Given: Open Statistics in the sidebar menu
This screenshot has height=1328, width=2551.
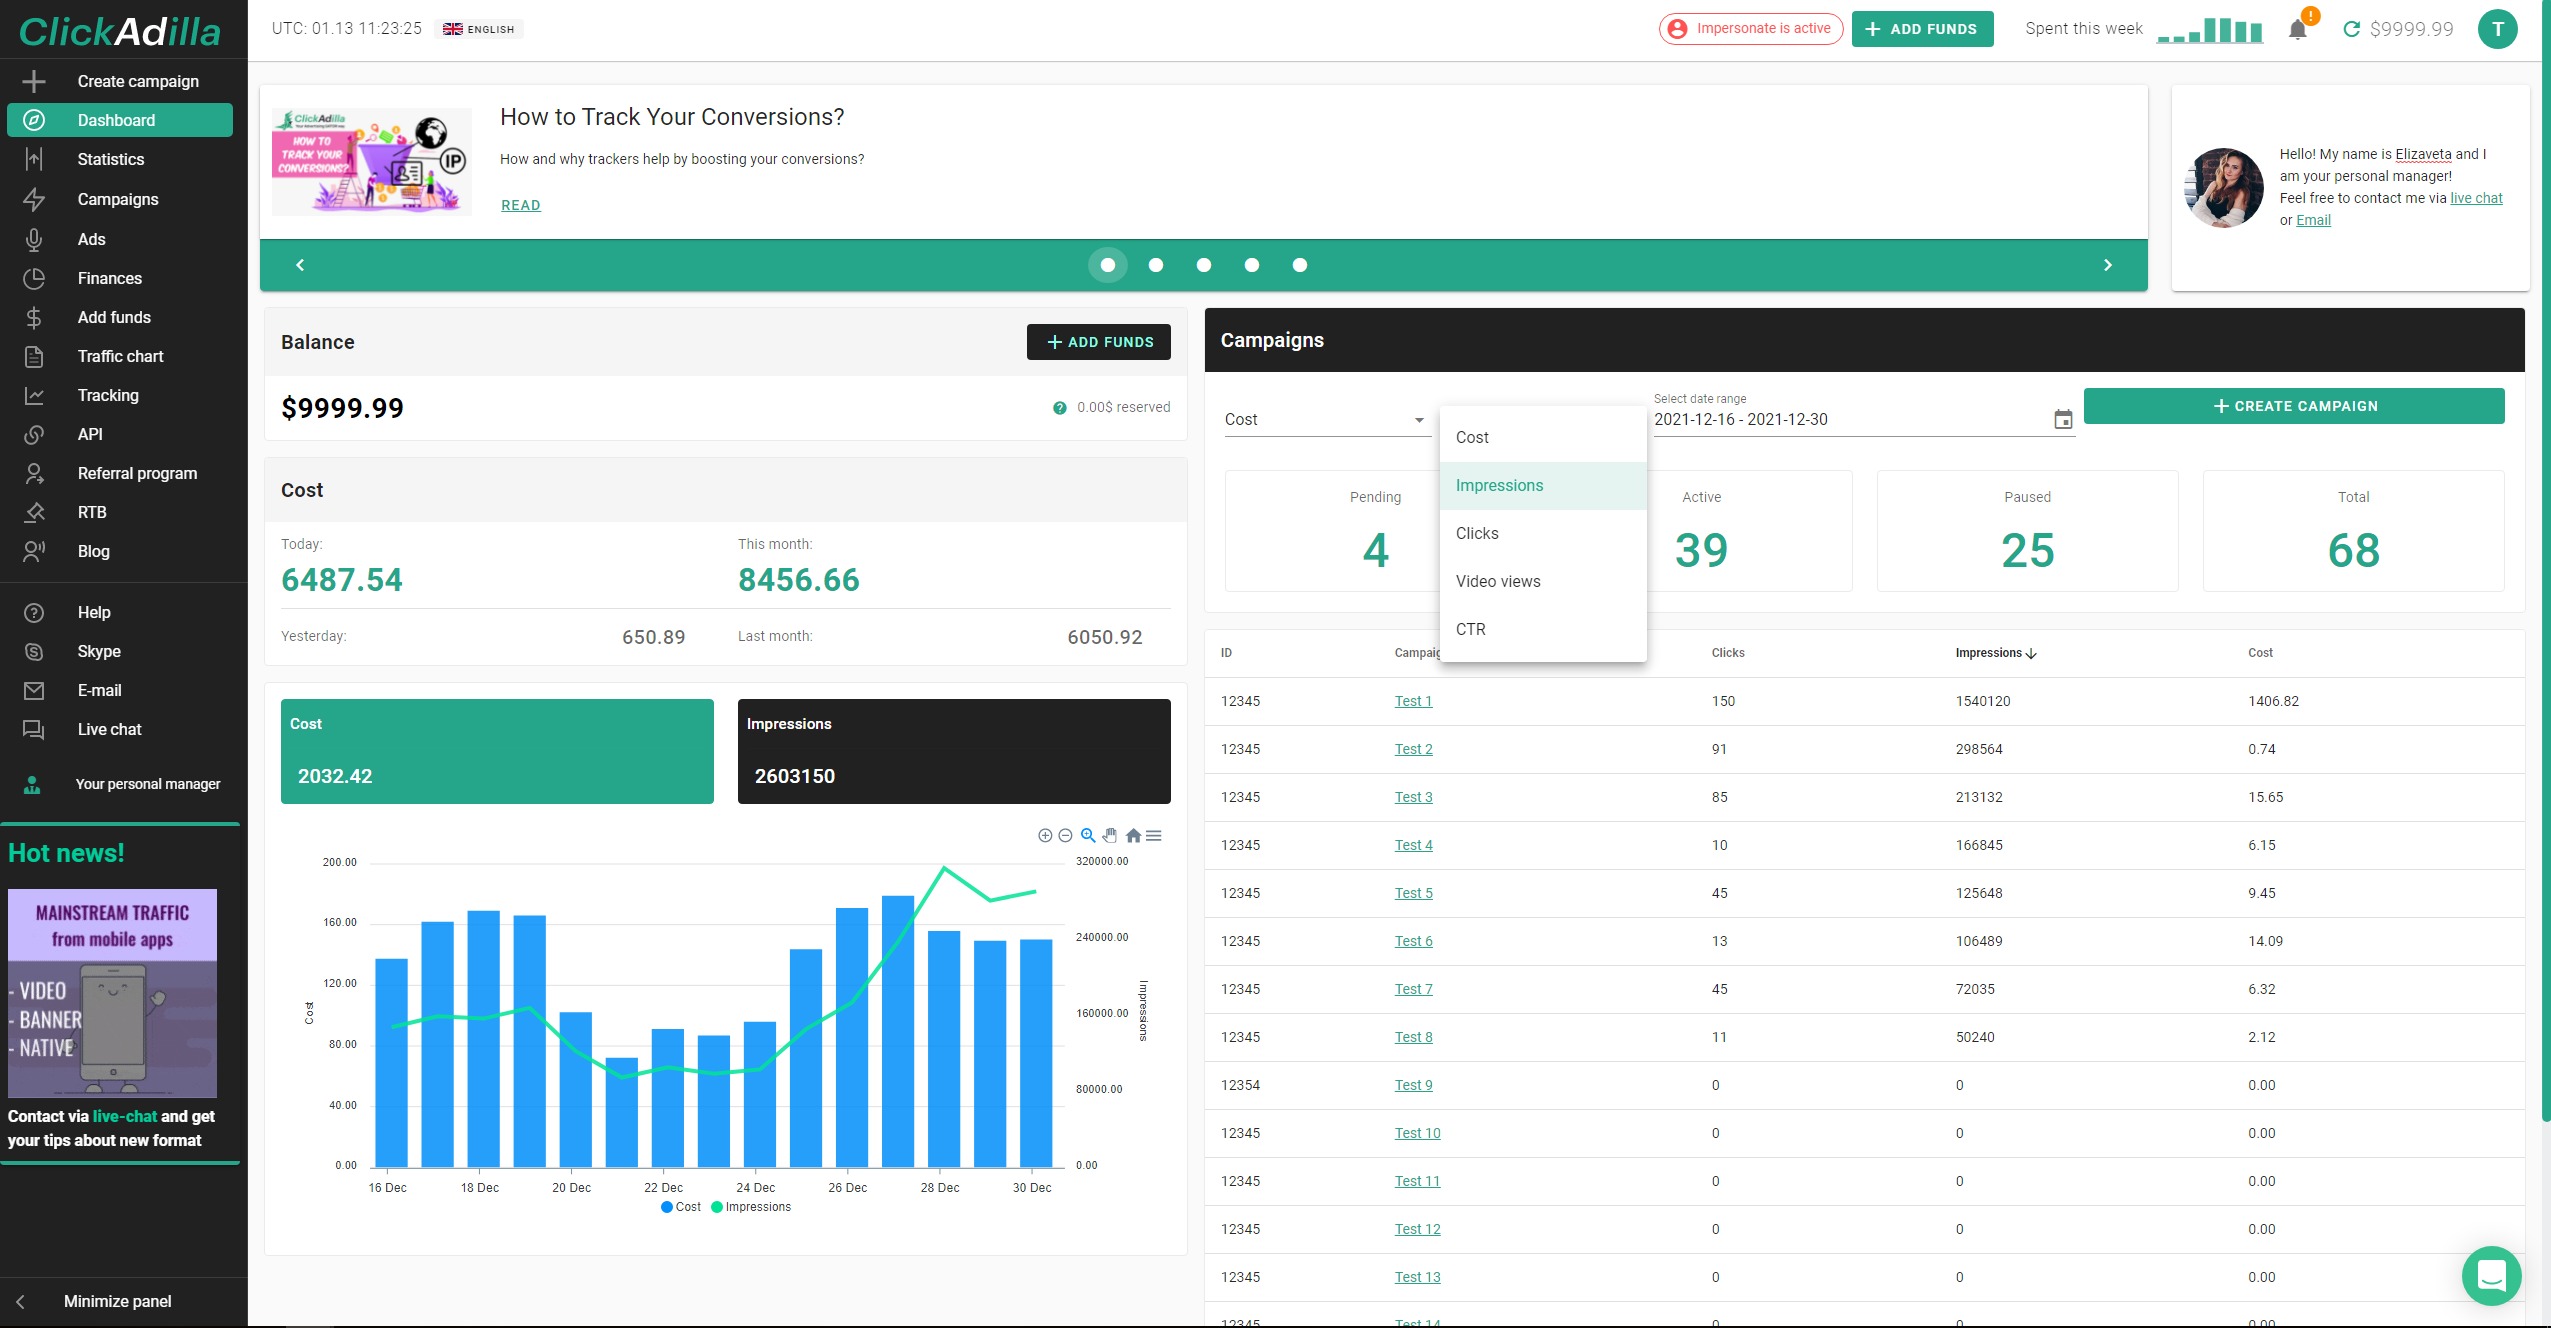Looking at the screenshot, I should pos(111,159).
